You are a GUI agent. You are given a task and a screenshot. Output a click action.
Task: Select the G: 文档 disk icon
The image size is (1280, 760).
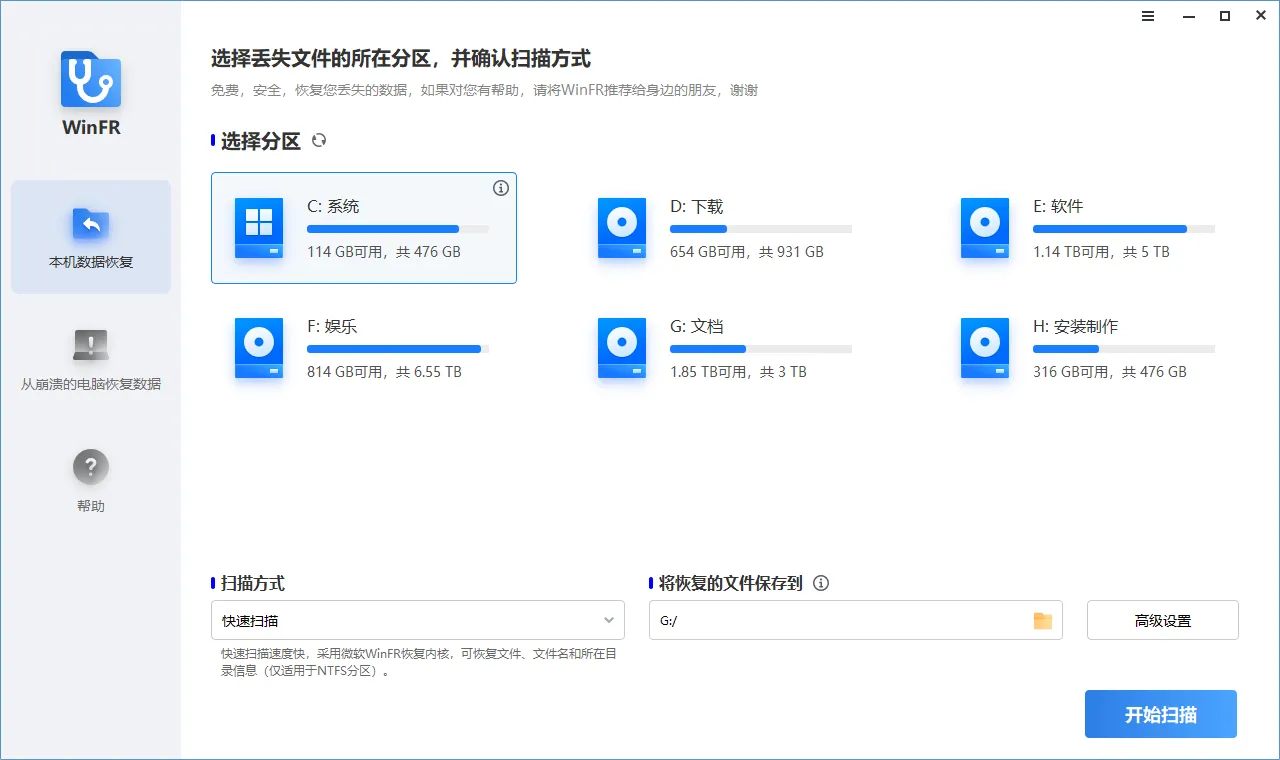(x=622, y=349)
